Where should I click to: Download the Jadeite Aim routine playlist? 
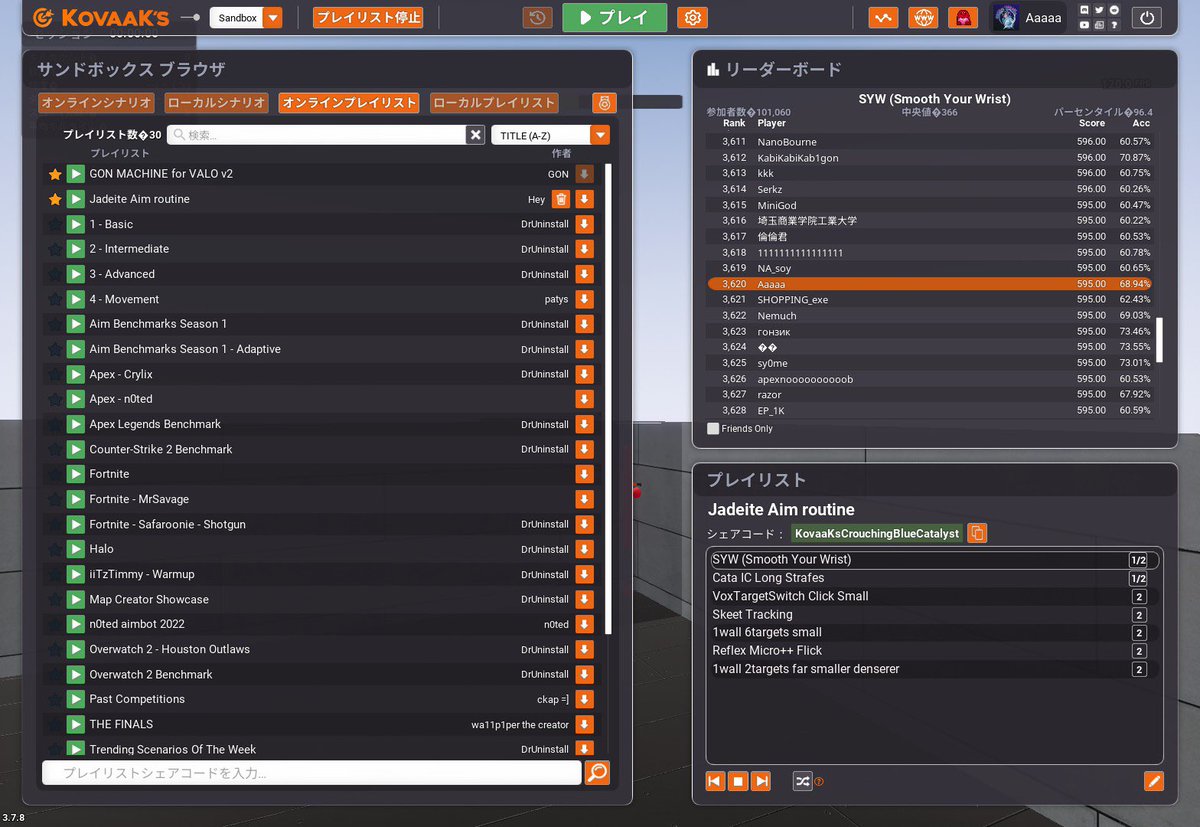585,199
